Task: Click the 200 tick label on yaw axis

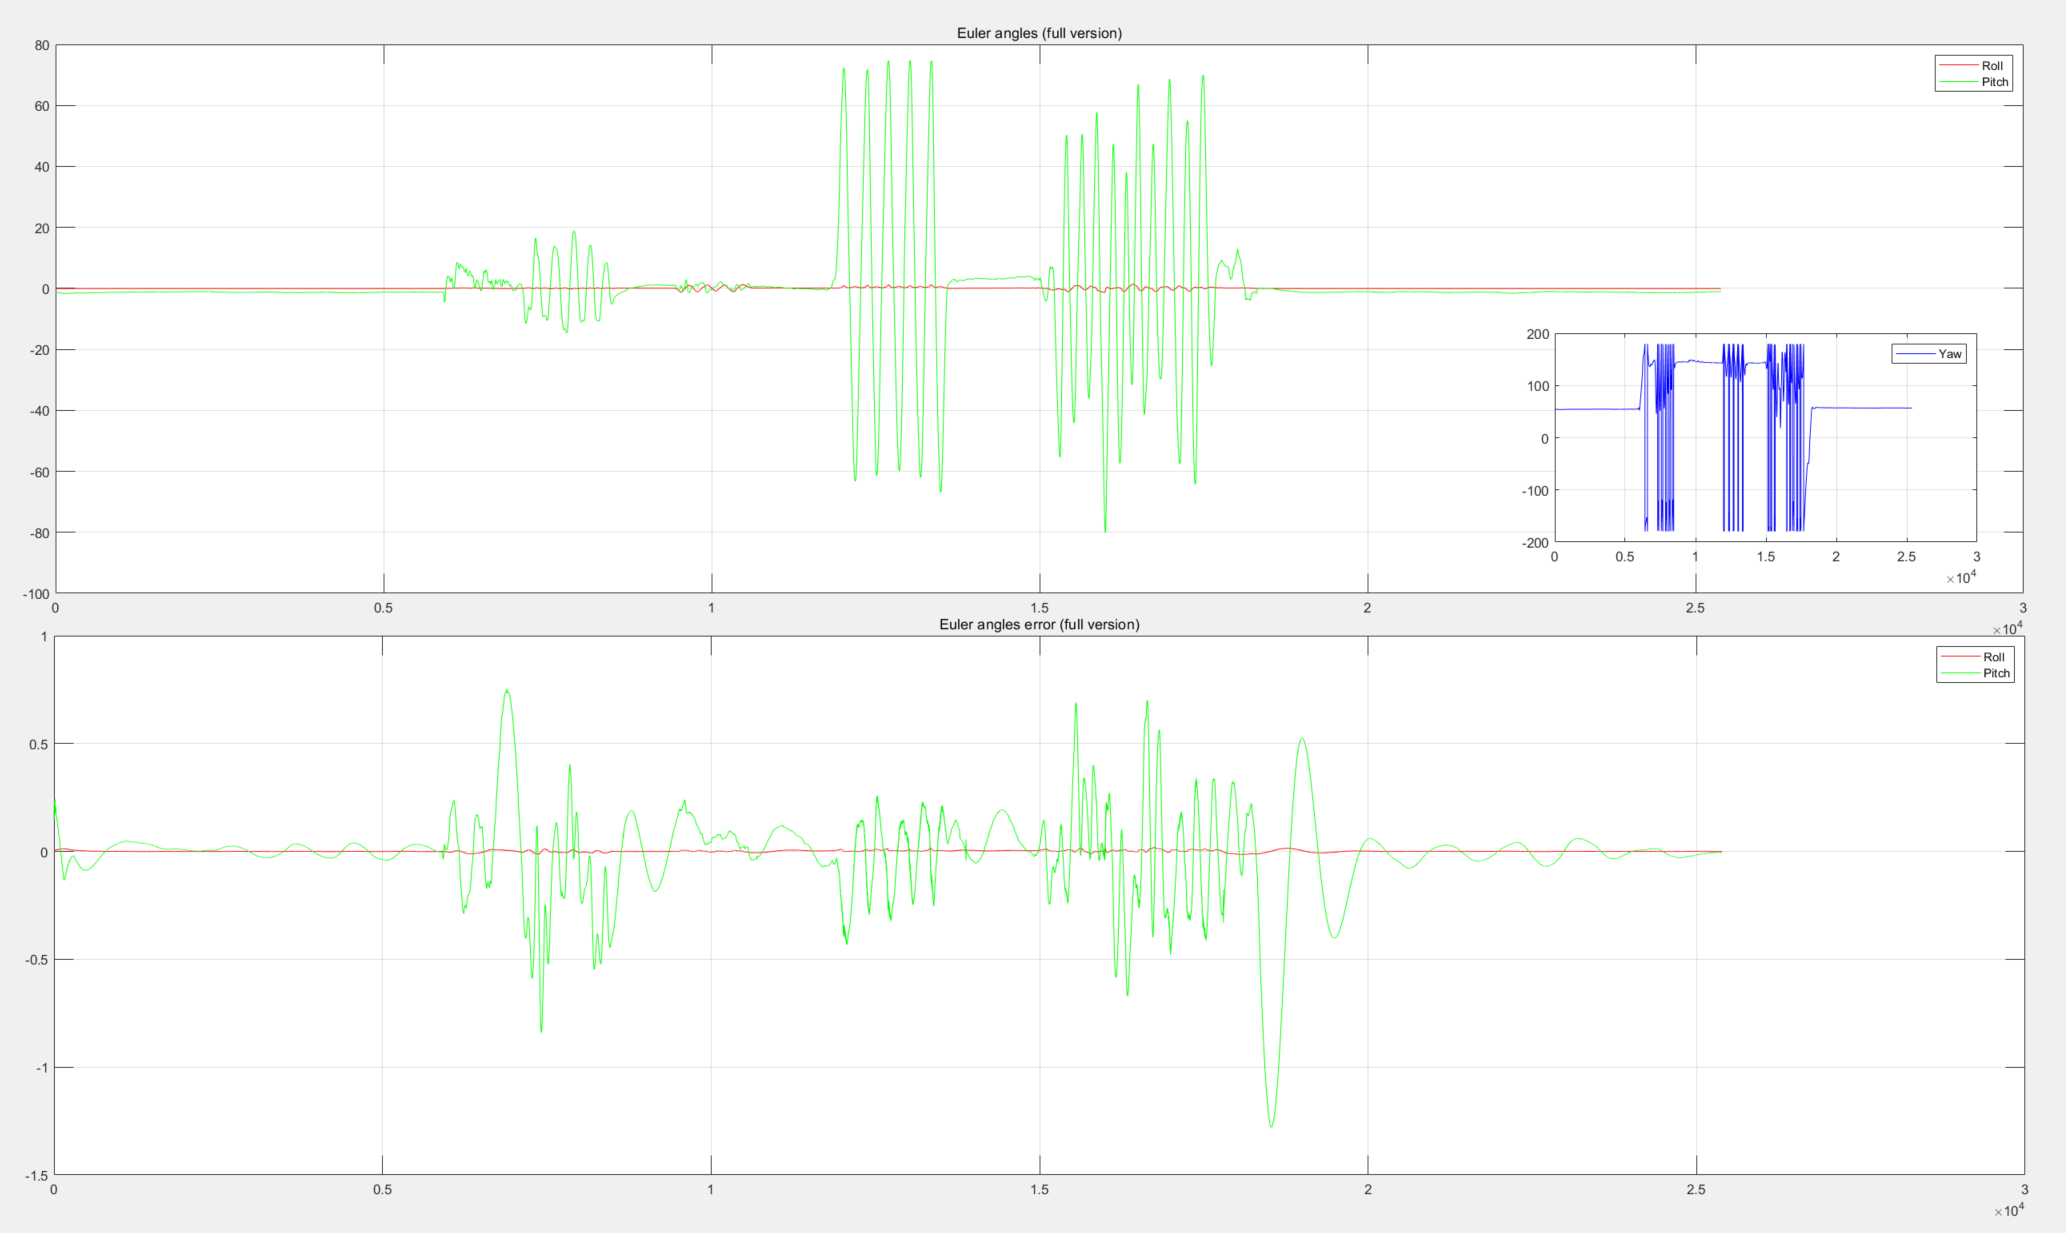Action: pyautogui.click(x=1537, y=334)
